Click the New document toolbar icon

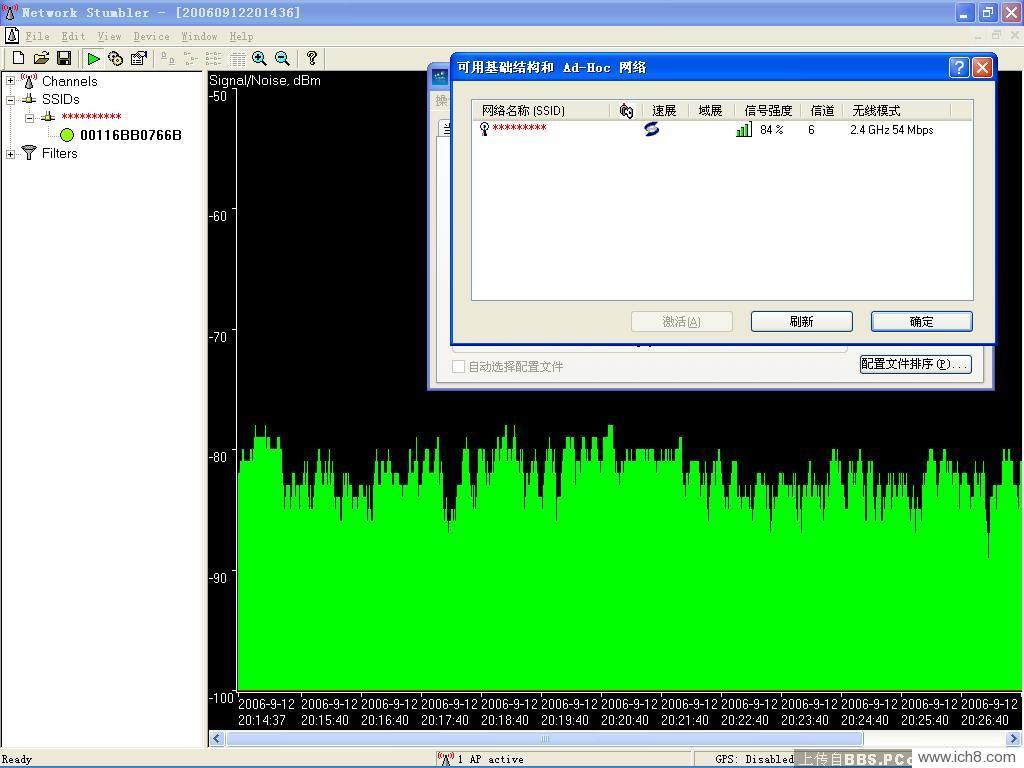18,59
